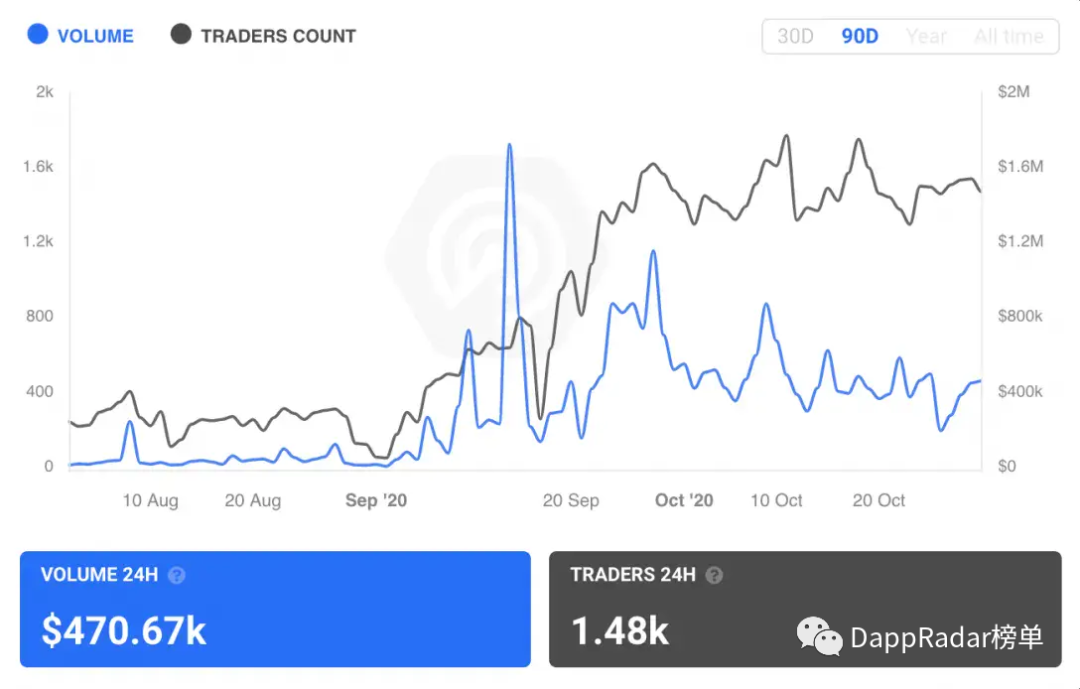Select the 90D time range
The image size is (1080, 689).
click(x=859, y=36)
